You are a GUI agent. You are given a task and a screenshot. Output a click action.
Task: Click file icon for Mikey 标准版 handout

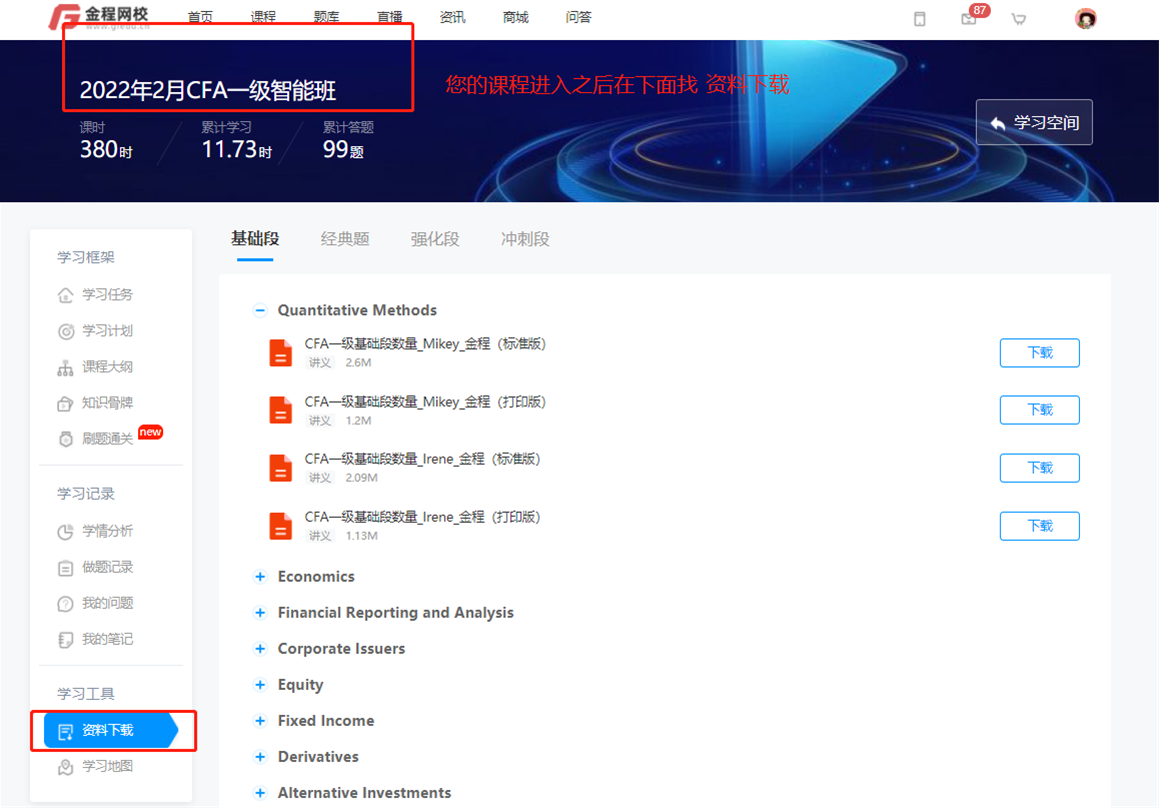point(280,353)
